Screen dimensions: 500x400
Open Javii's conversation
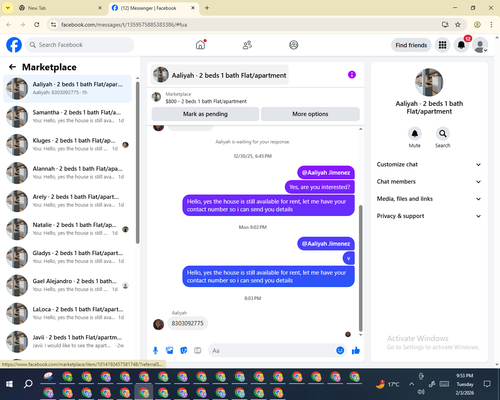click(68, 342)
